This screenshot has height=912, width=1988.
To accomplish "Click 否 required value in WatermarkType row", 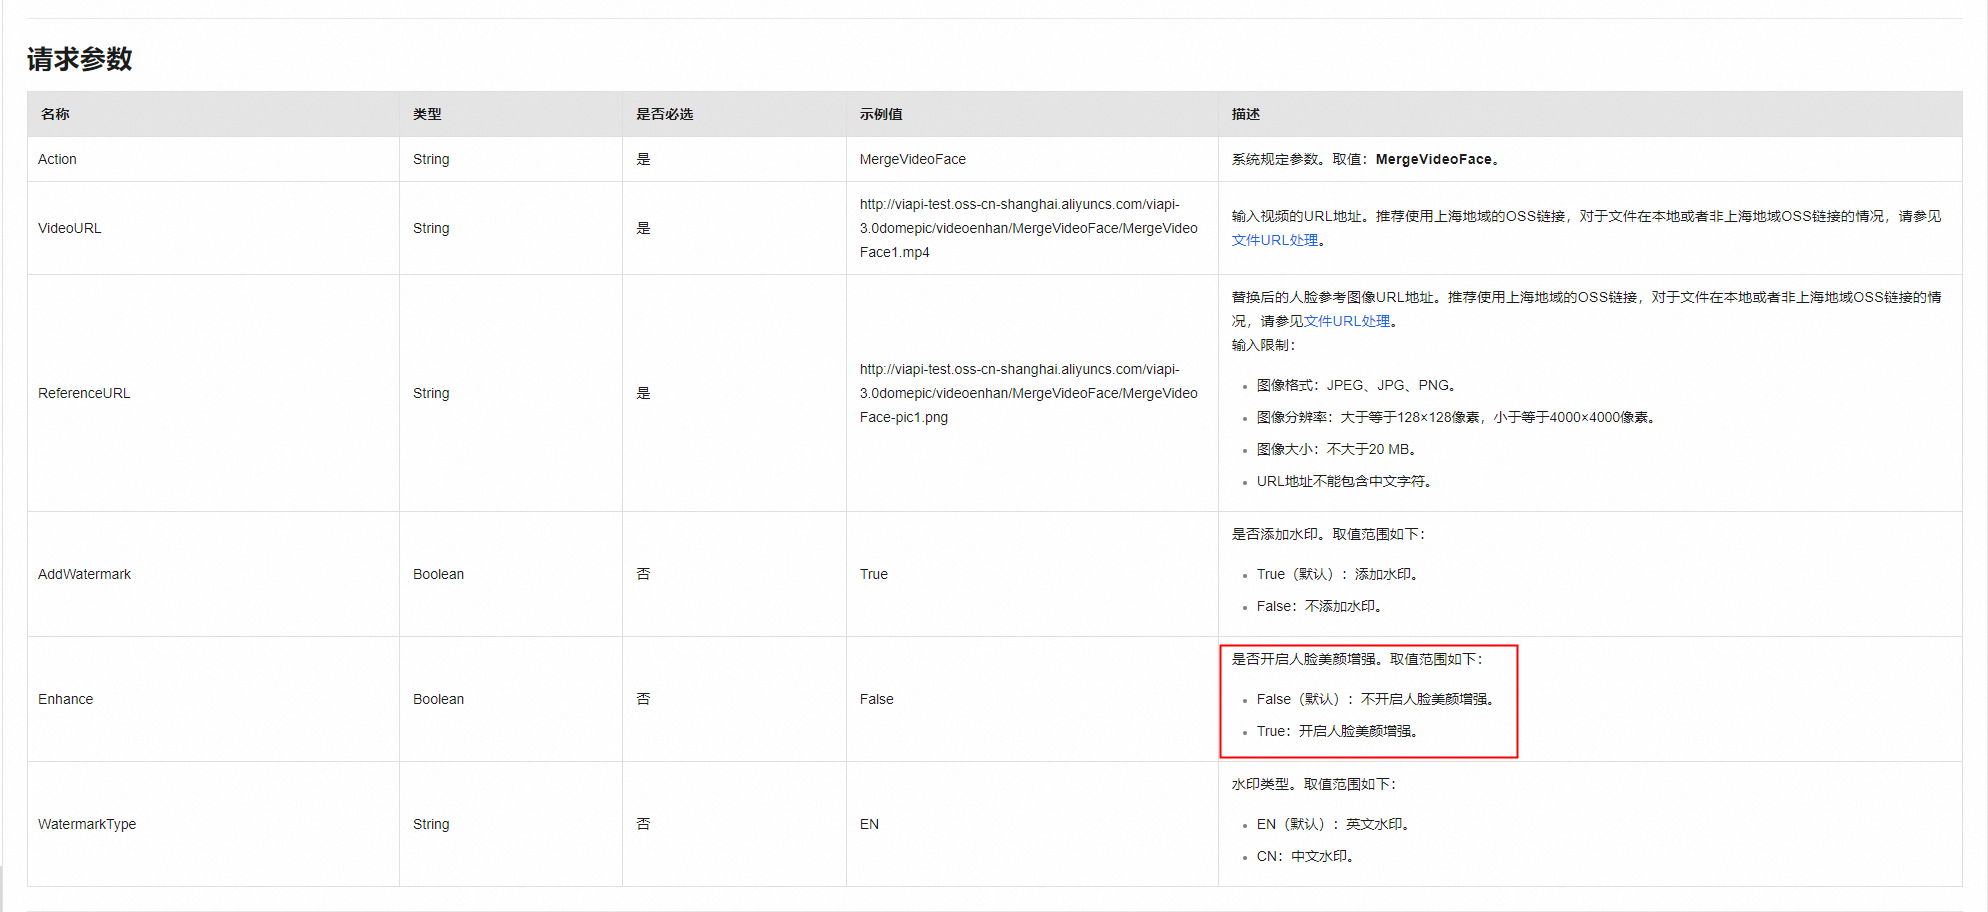I will click(643, 824).
